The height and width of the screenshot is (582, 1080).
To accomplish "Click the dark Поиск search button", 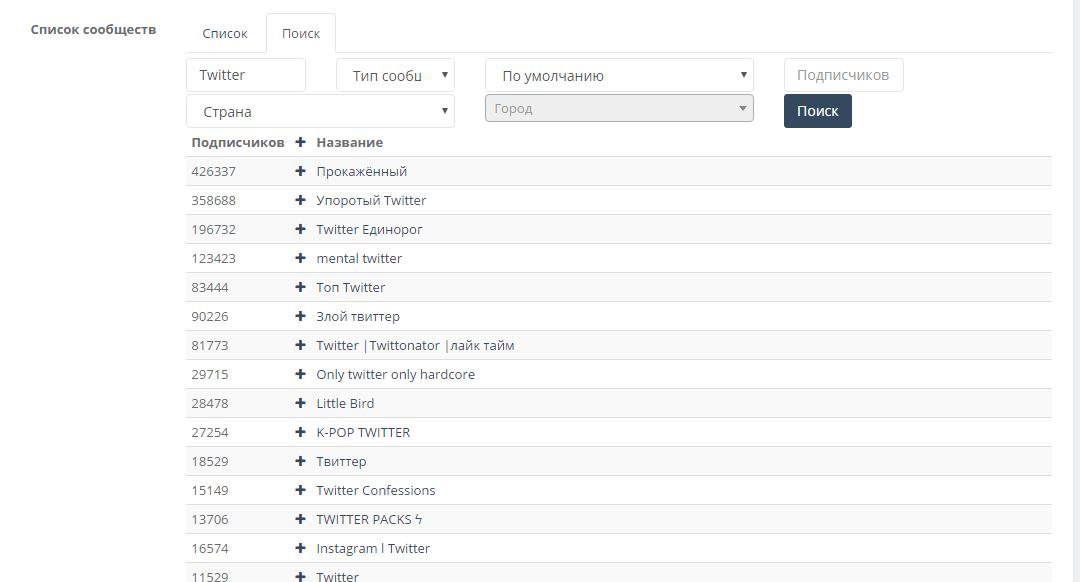I will tap(818, 111).
